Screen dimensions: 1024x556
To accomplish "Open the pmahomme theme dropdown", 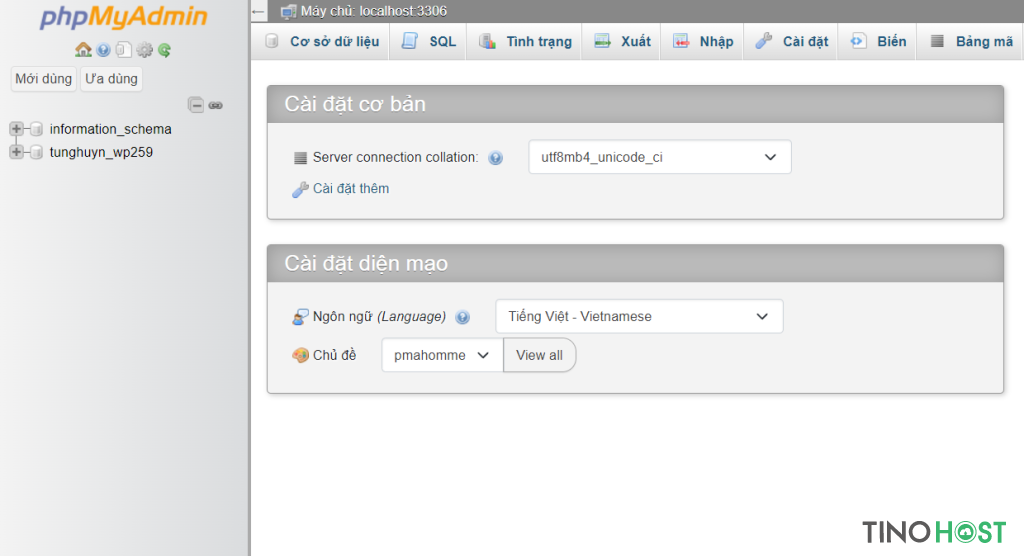I will (x=442, y=355).
